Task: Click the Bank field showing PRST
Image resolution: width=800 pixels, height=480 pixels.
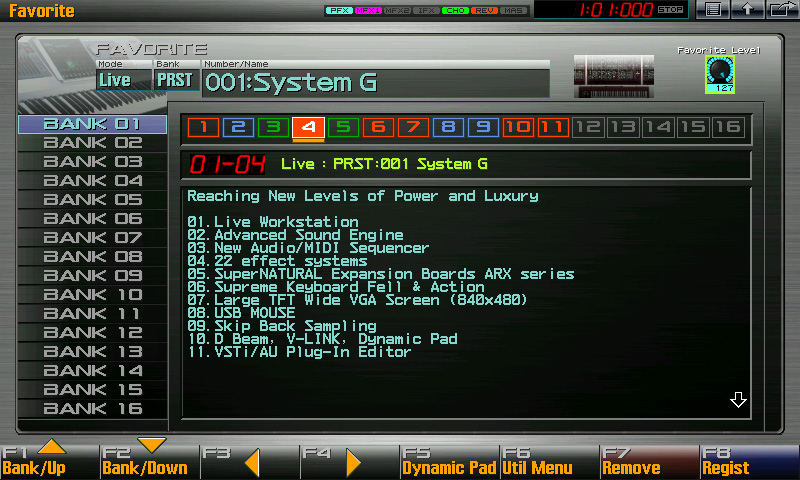Action: (176, 80)
